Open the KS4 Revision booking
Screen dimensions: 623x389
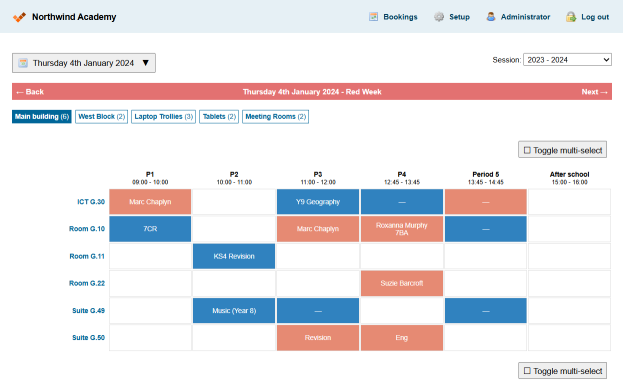[x=234, y=256]
